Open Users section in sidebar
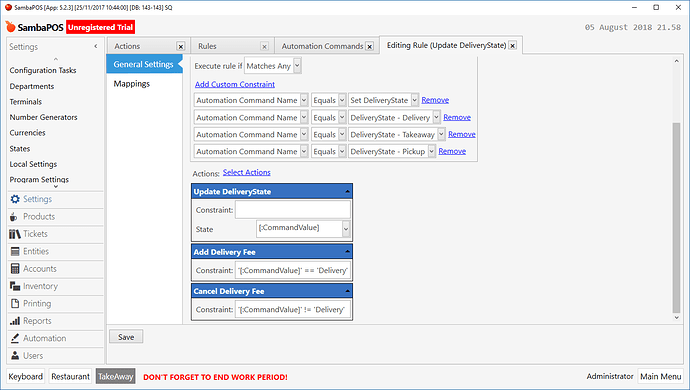This screenshot has width=690, height=390. pyautogui.click(x=55, y=356)
